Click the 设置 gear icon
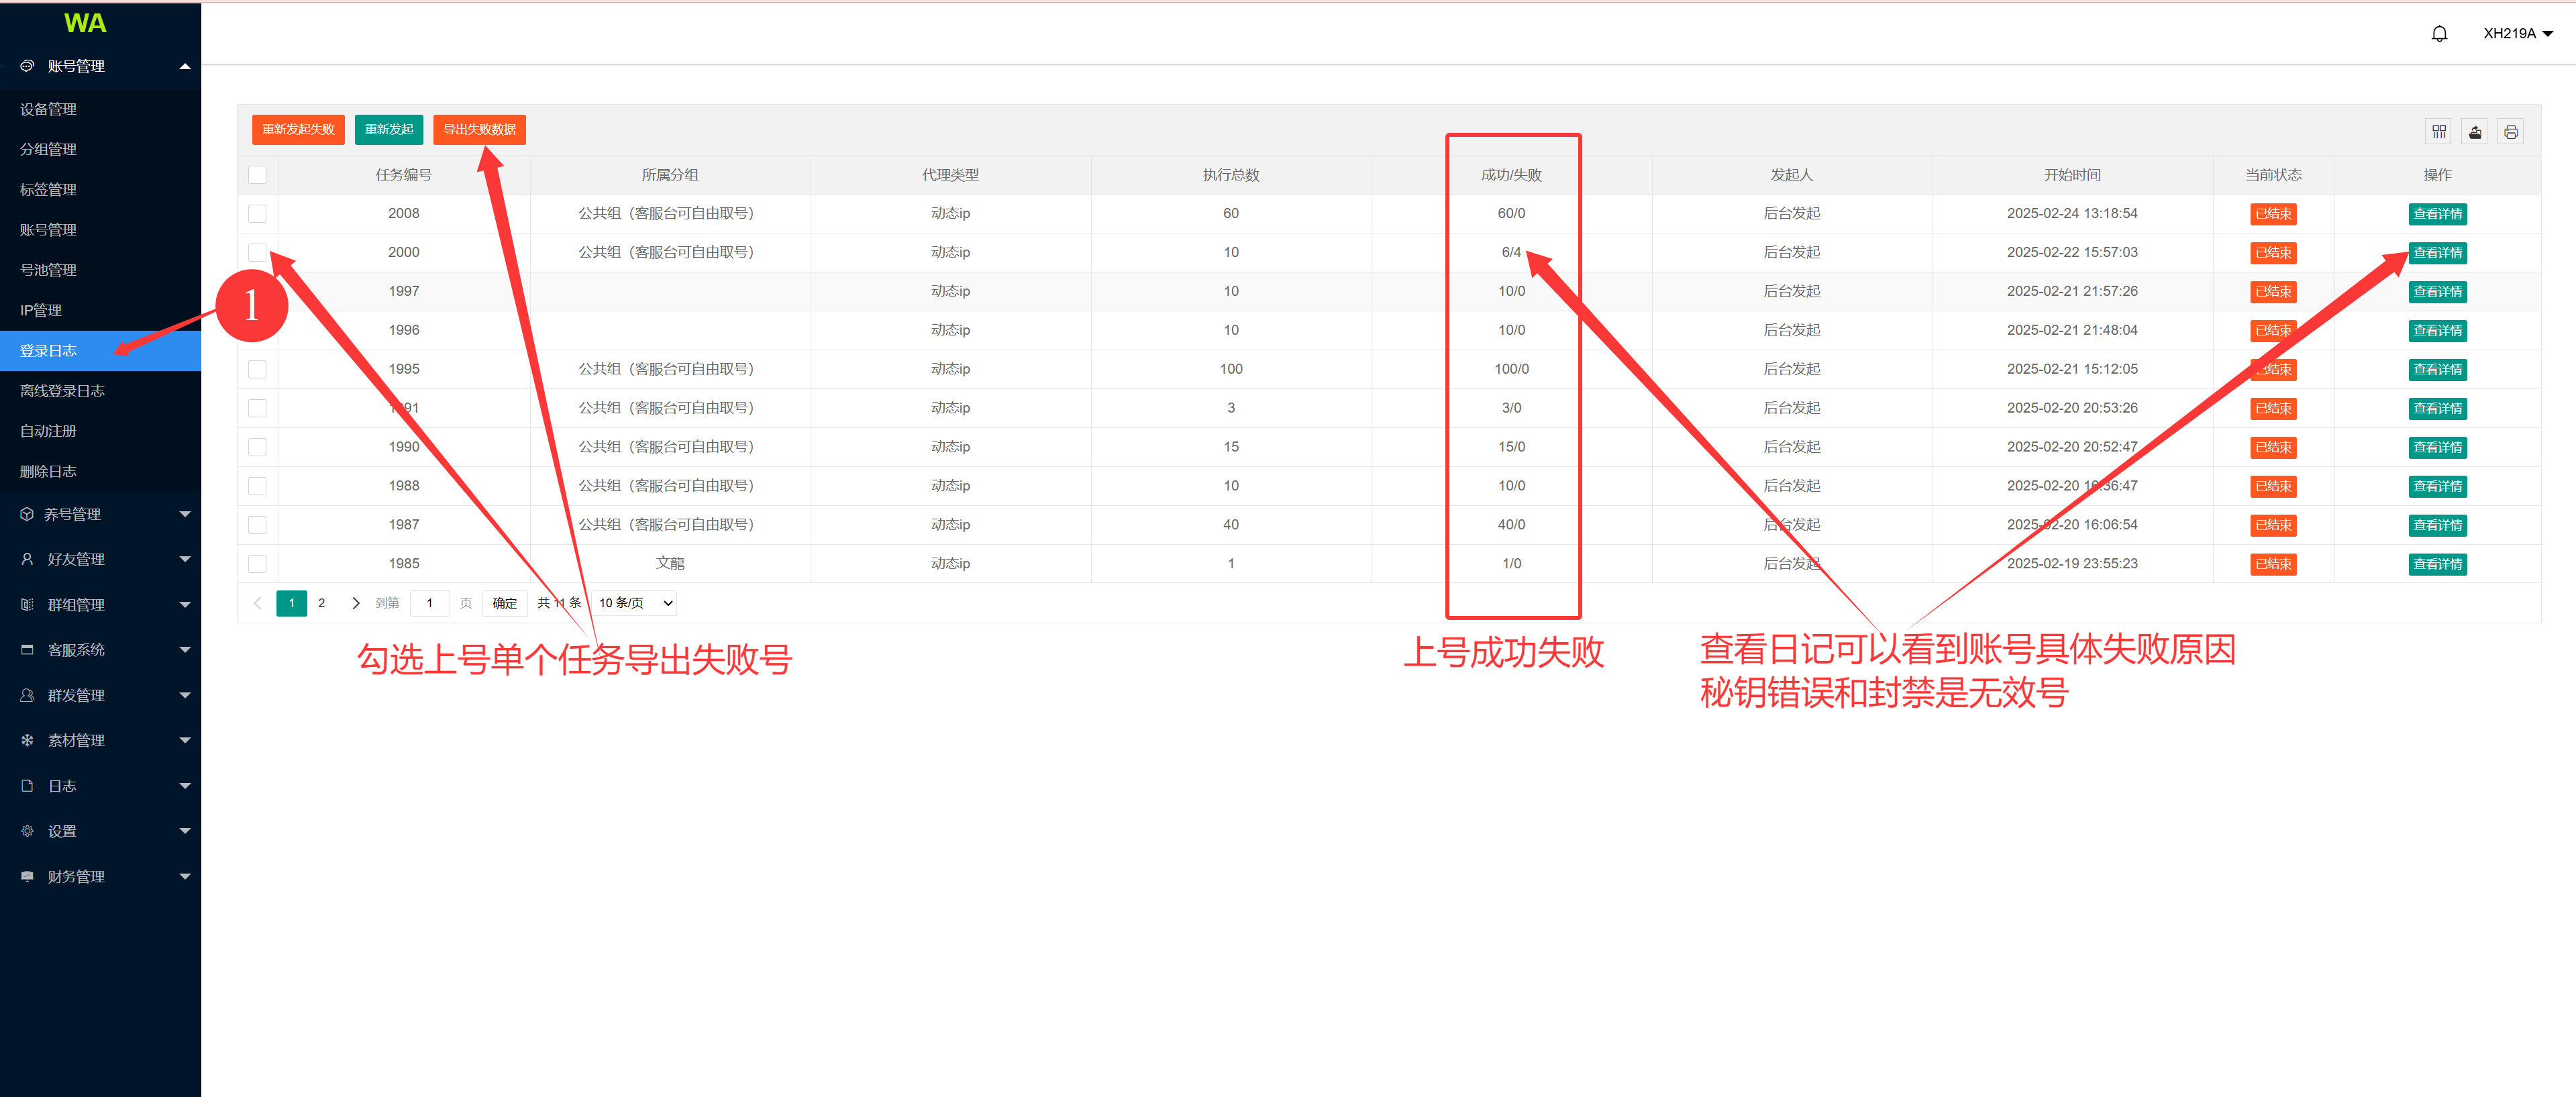The height and width of the screenshot is (1097, 2576). pos(27,831)
